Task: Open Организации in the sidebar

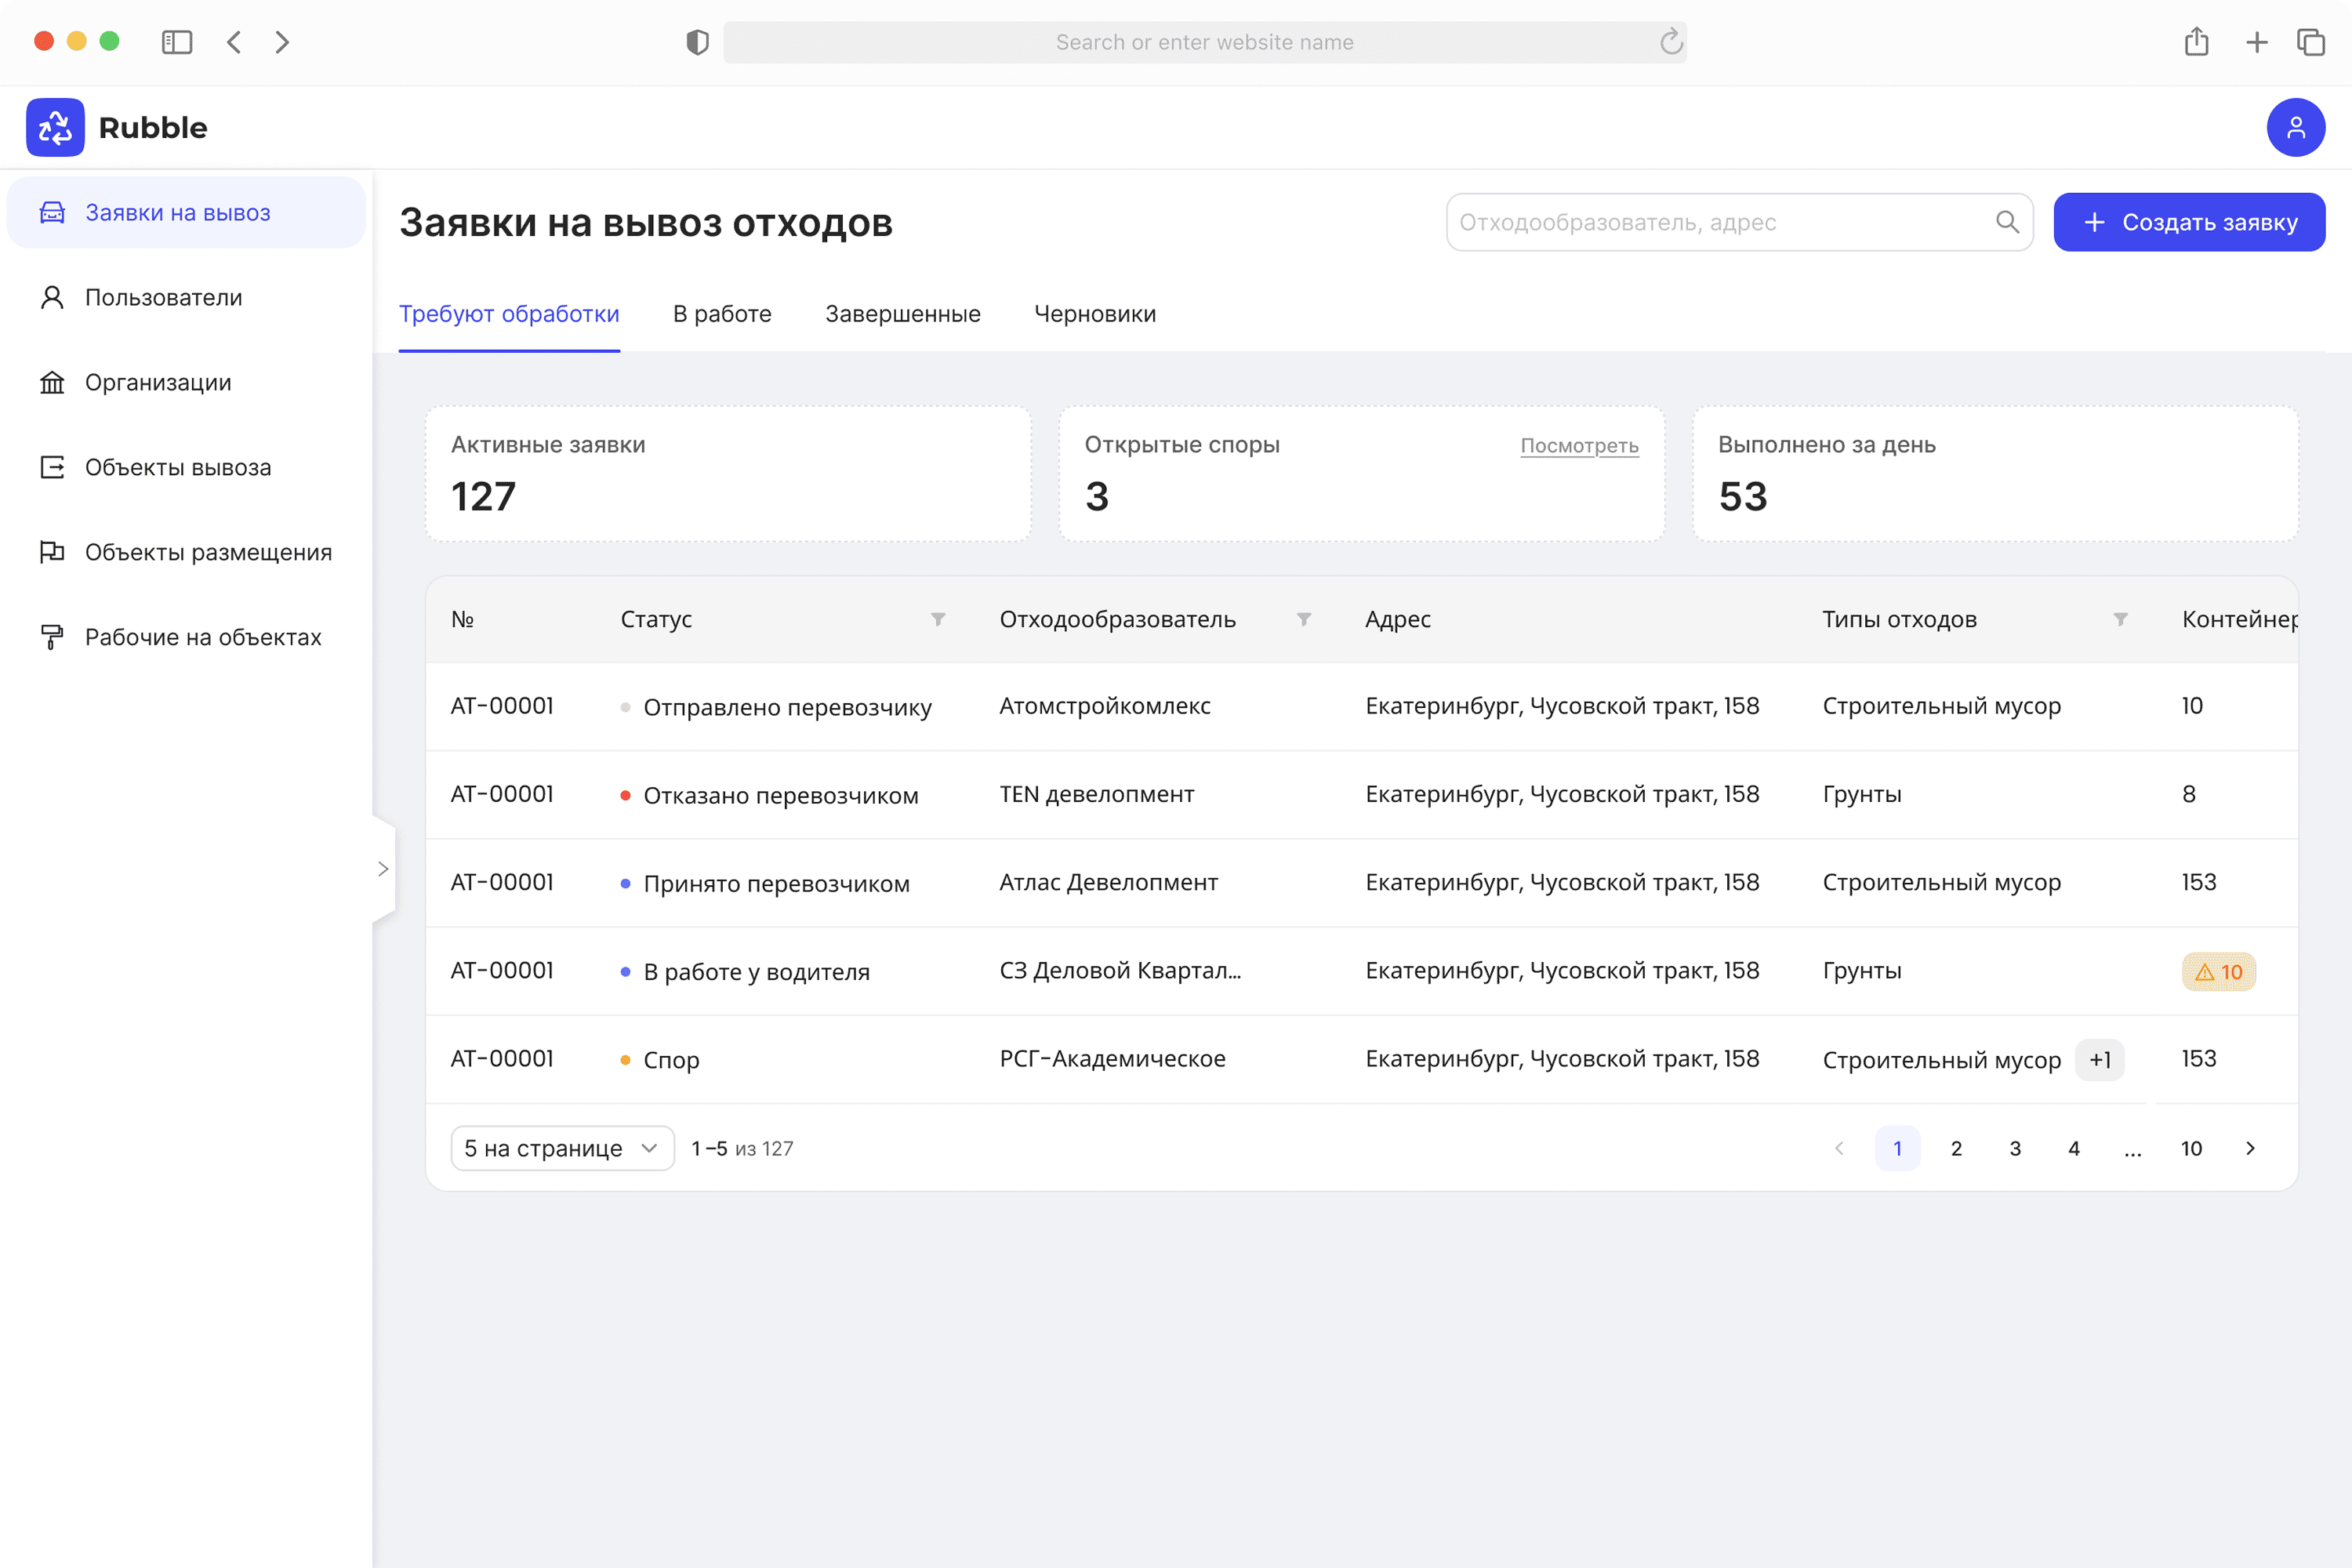Action: coord(186,383)
